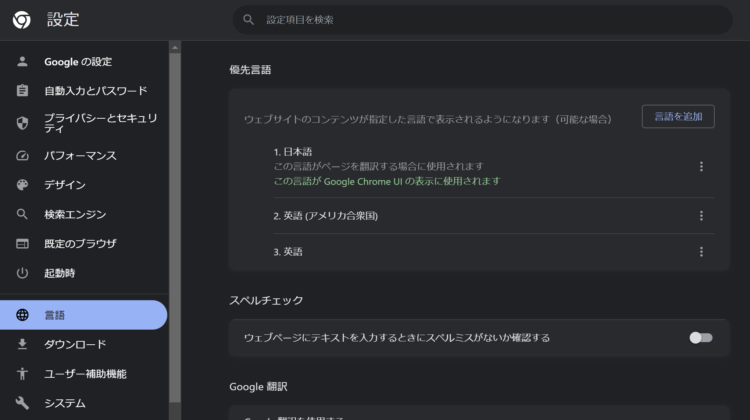Click the download arrow icon beside ダウンロード
The width and height of the screenshot is (750, 420).
click(x=22, y=344)
